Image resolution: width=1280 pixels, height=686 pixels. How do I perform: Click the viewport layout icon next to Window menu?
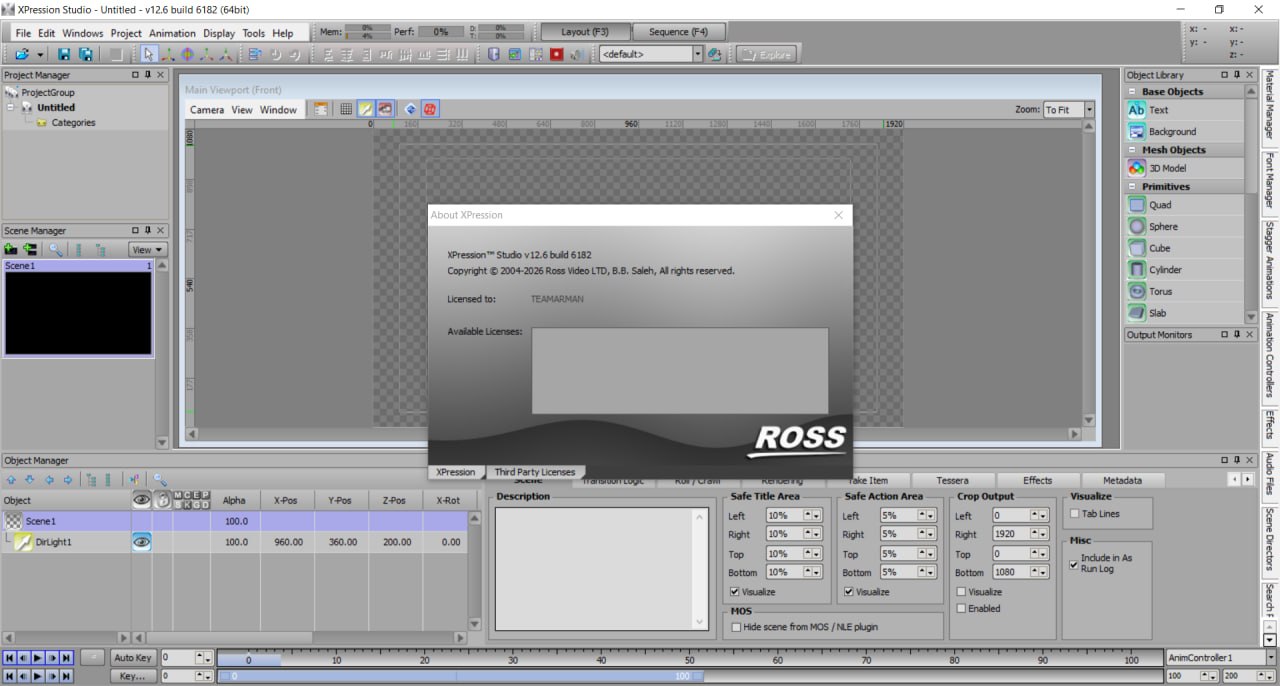pyautogui.click(x=321, y=109)
